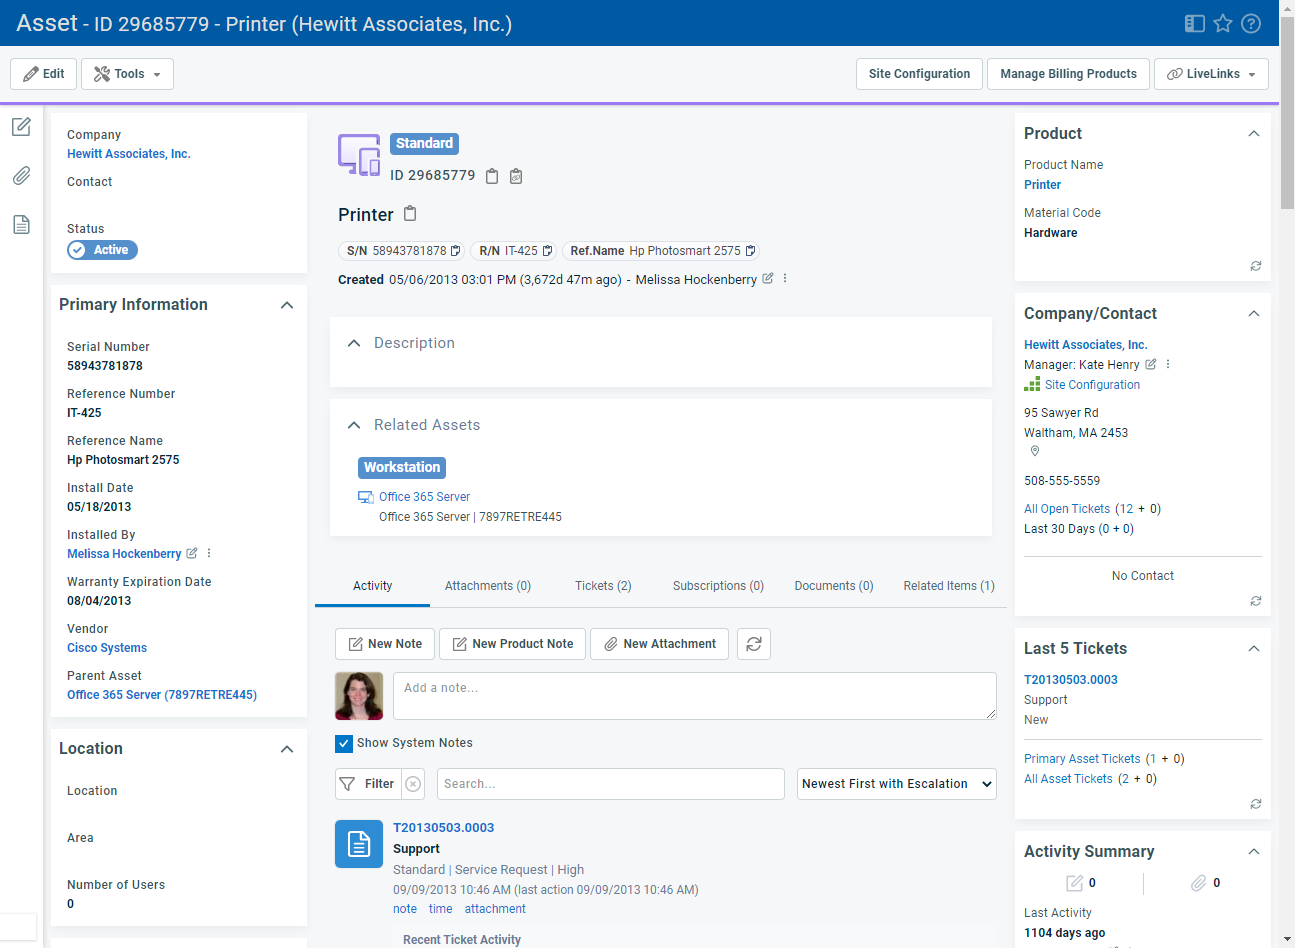Collapse the Description section
The image size is (1295, 948).
point(353,343)
